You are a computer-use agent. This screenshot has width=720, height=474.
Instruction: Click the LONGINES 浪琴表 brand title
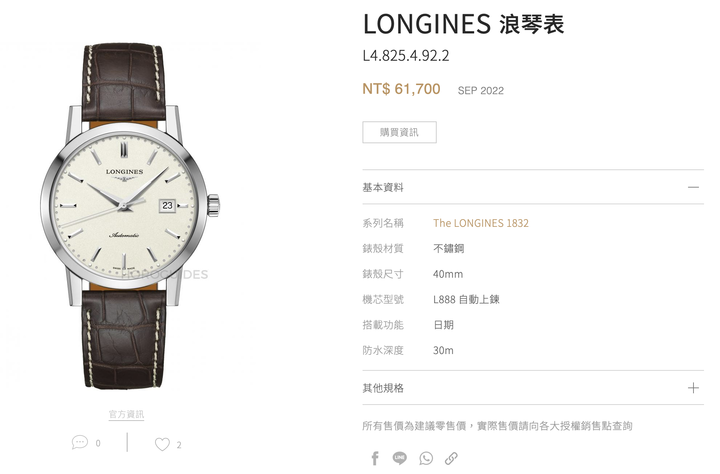click(463, 24)
